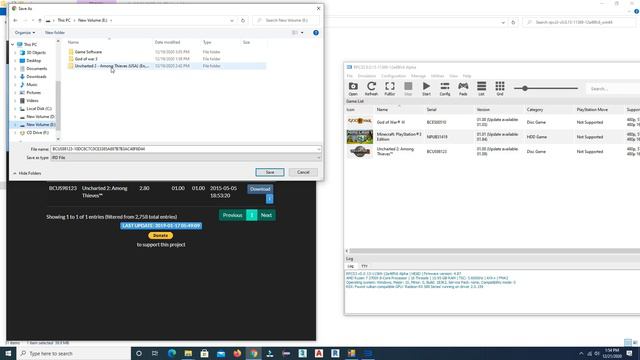
Task: Open the Organize dropdown menu
Action: click(x=24, y=33)
